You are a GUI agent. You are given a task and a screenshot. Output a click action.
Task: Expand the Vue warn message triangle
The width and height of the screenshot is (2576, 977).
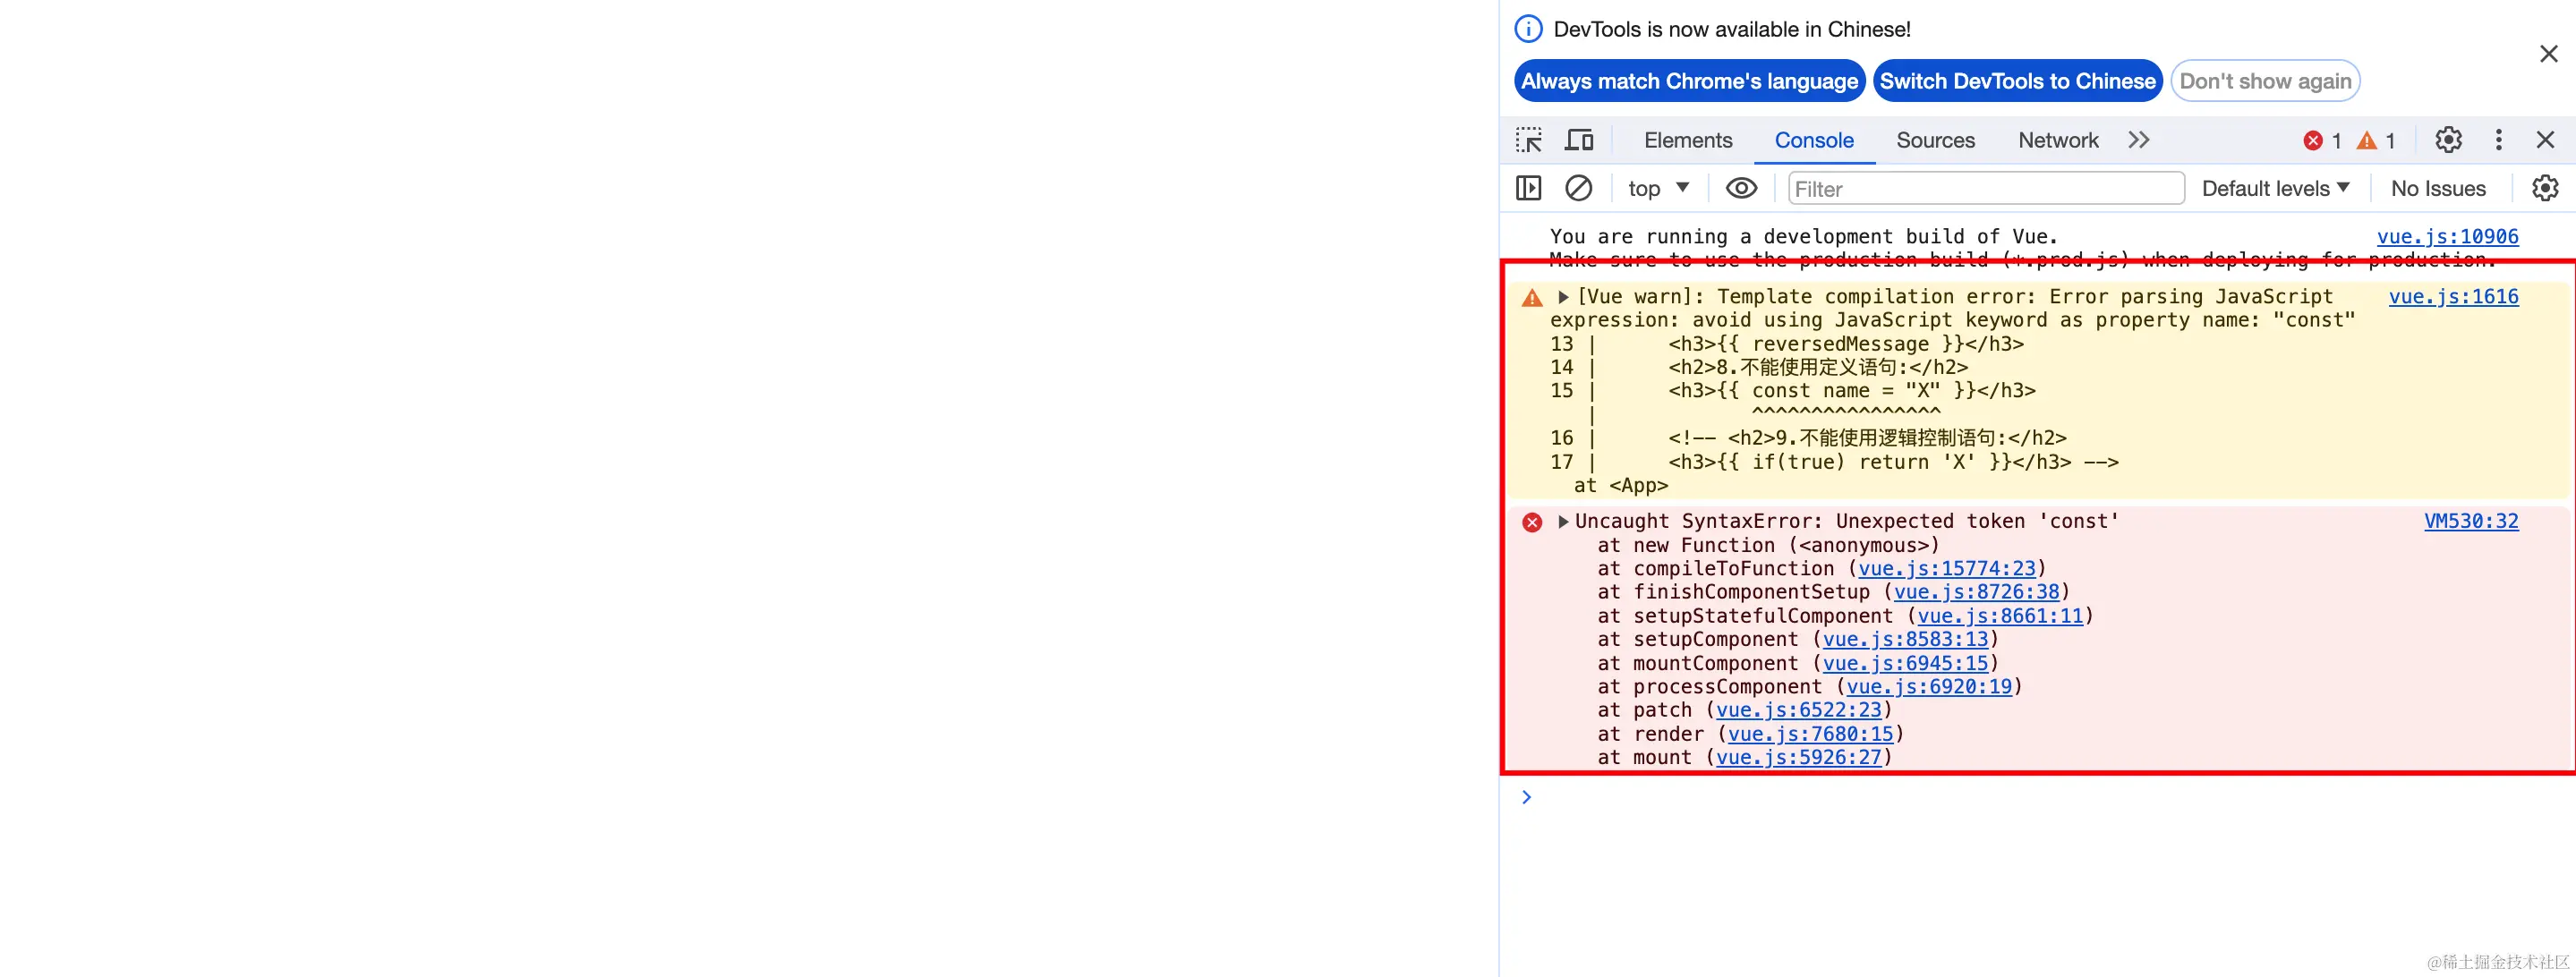[x=1564, y=297]
